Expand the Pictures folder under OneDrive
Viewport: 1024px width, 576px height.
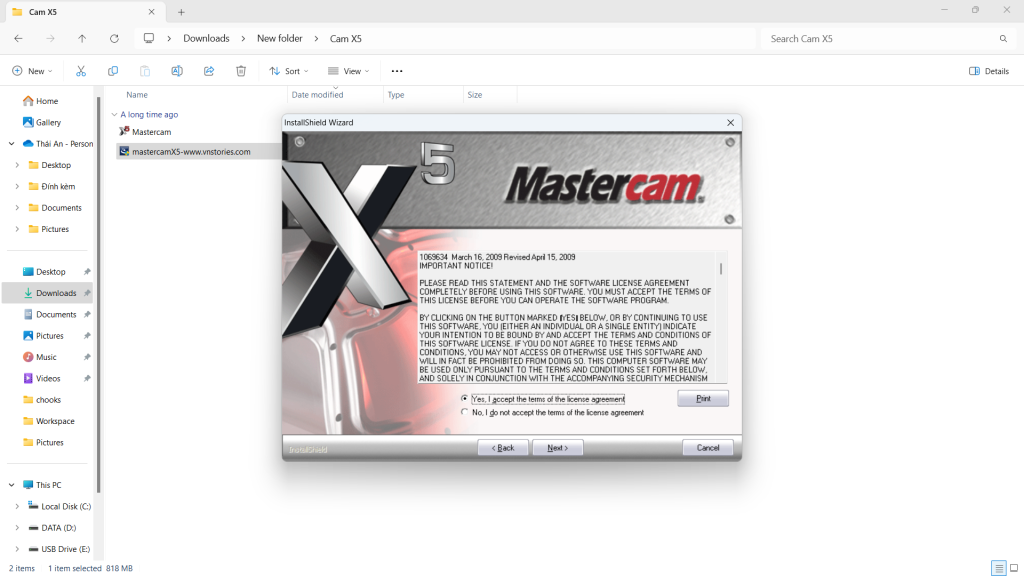coord(17,229)
